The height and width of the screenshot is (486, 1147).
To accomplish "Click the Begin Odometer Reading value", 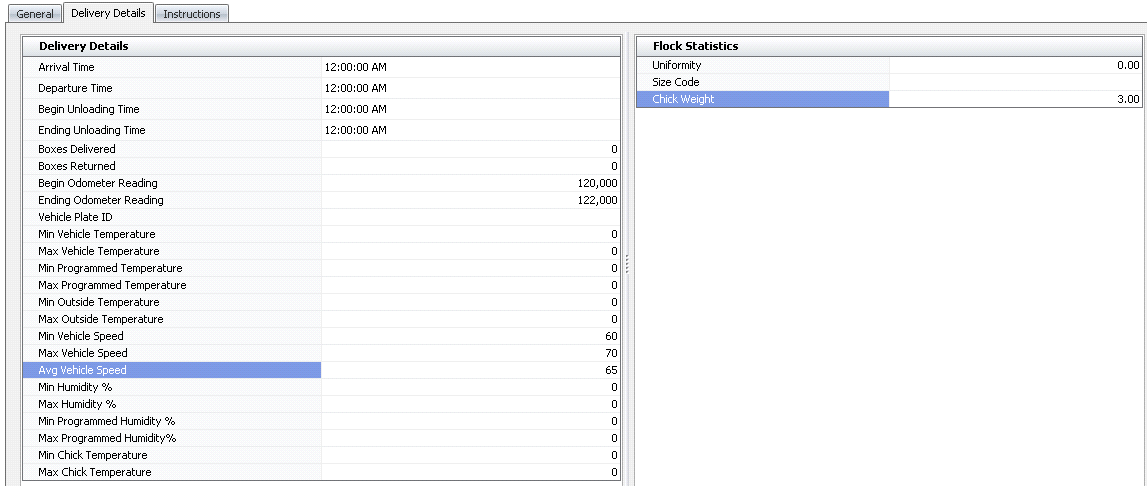I will 470,183.
